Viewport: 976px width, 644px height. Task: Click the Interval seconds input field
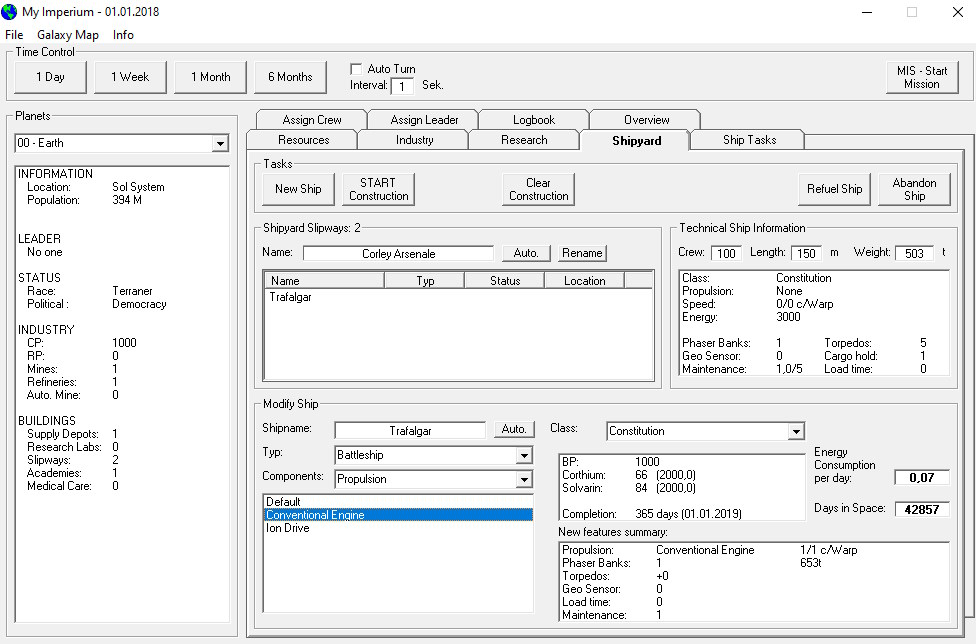pos(401,87)
